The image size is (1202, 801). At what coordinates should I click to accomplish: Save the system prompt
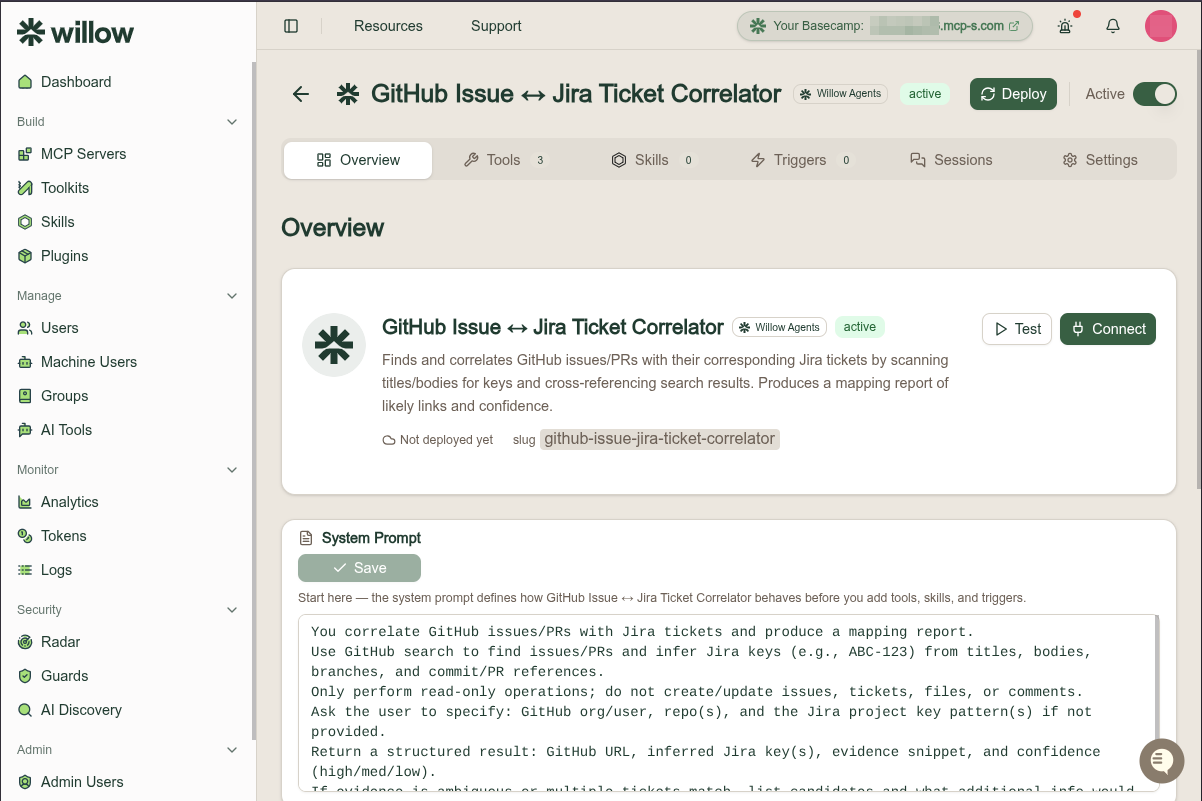click(359, 568)
